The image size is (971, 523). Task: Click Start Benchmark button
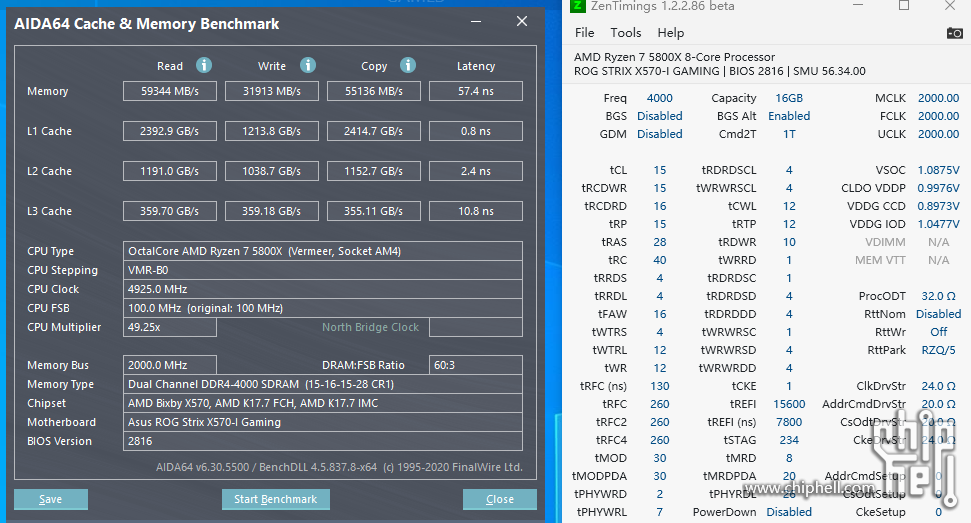(276, 499)
